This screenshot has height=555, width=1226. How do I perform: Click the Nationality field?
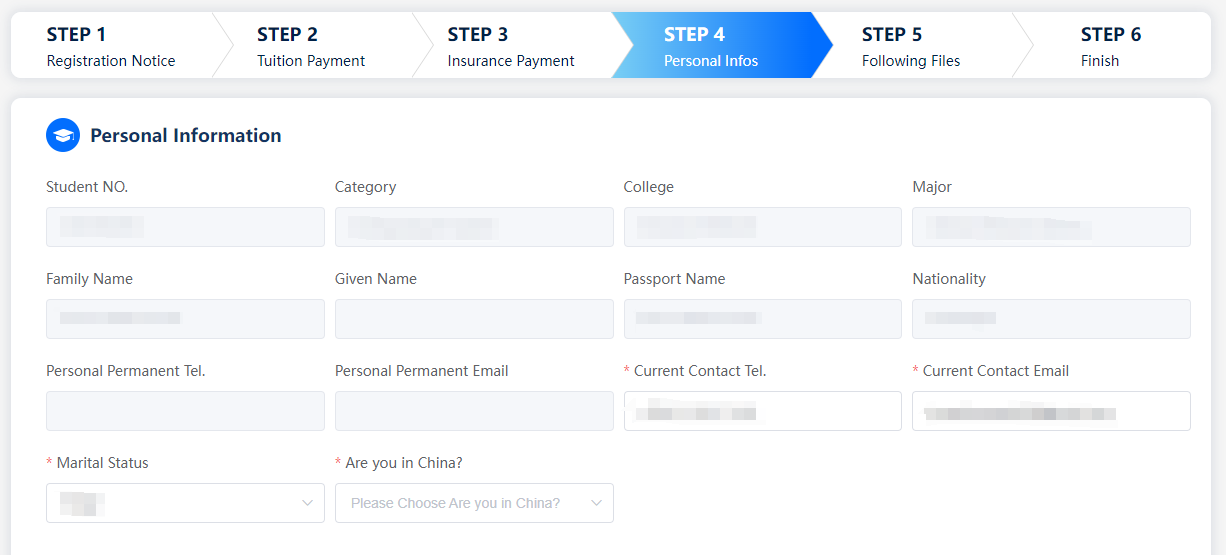tap(1051, 319)
